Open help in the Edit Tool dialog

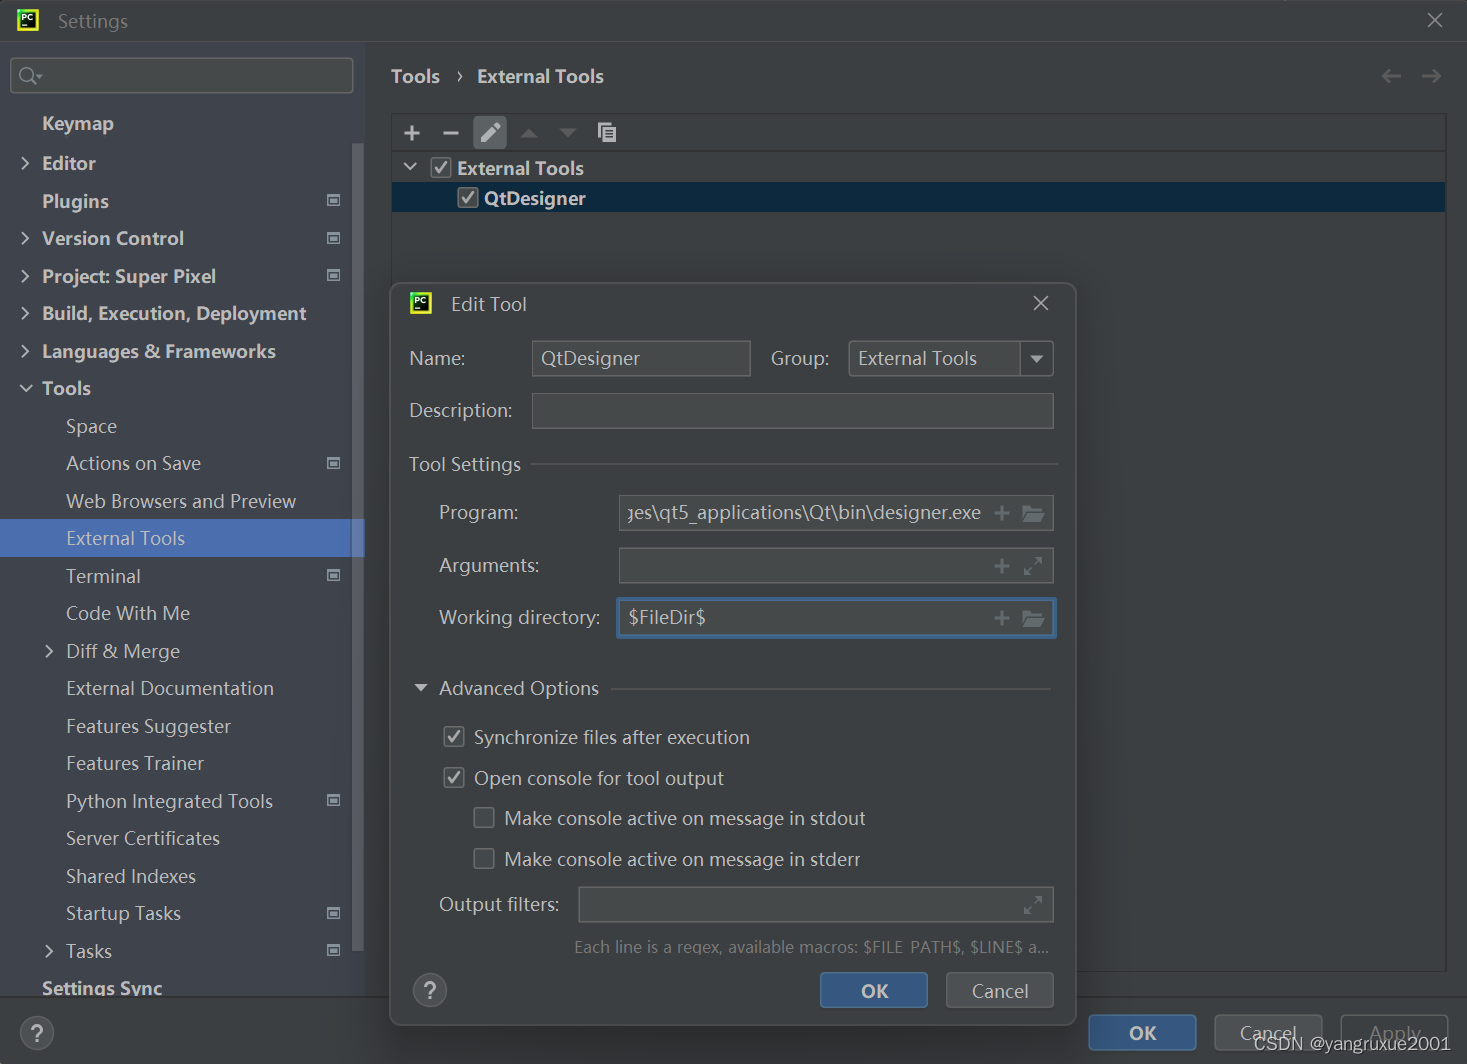pyautogui.click(x=430, y=990)
